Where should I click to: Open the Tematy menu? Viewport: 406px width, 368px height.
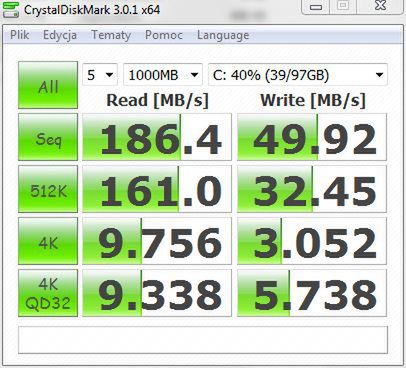click(x=111, y=35)
